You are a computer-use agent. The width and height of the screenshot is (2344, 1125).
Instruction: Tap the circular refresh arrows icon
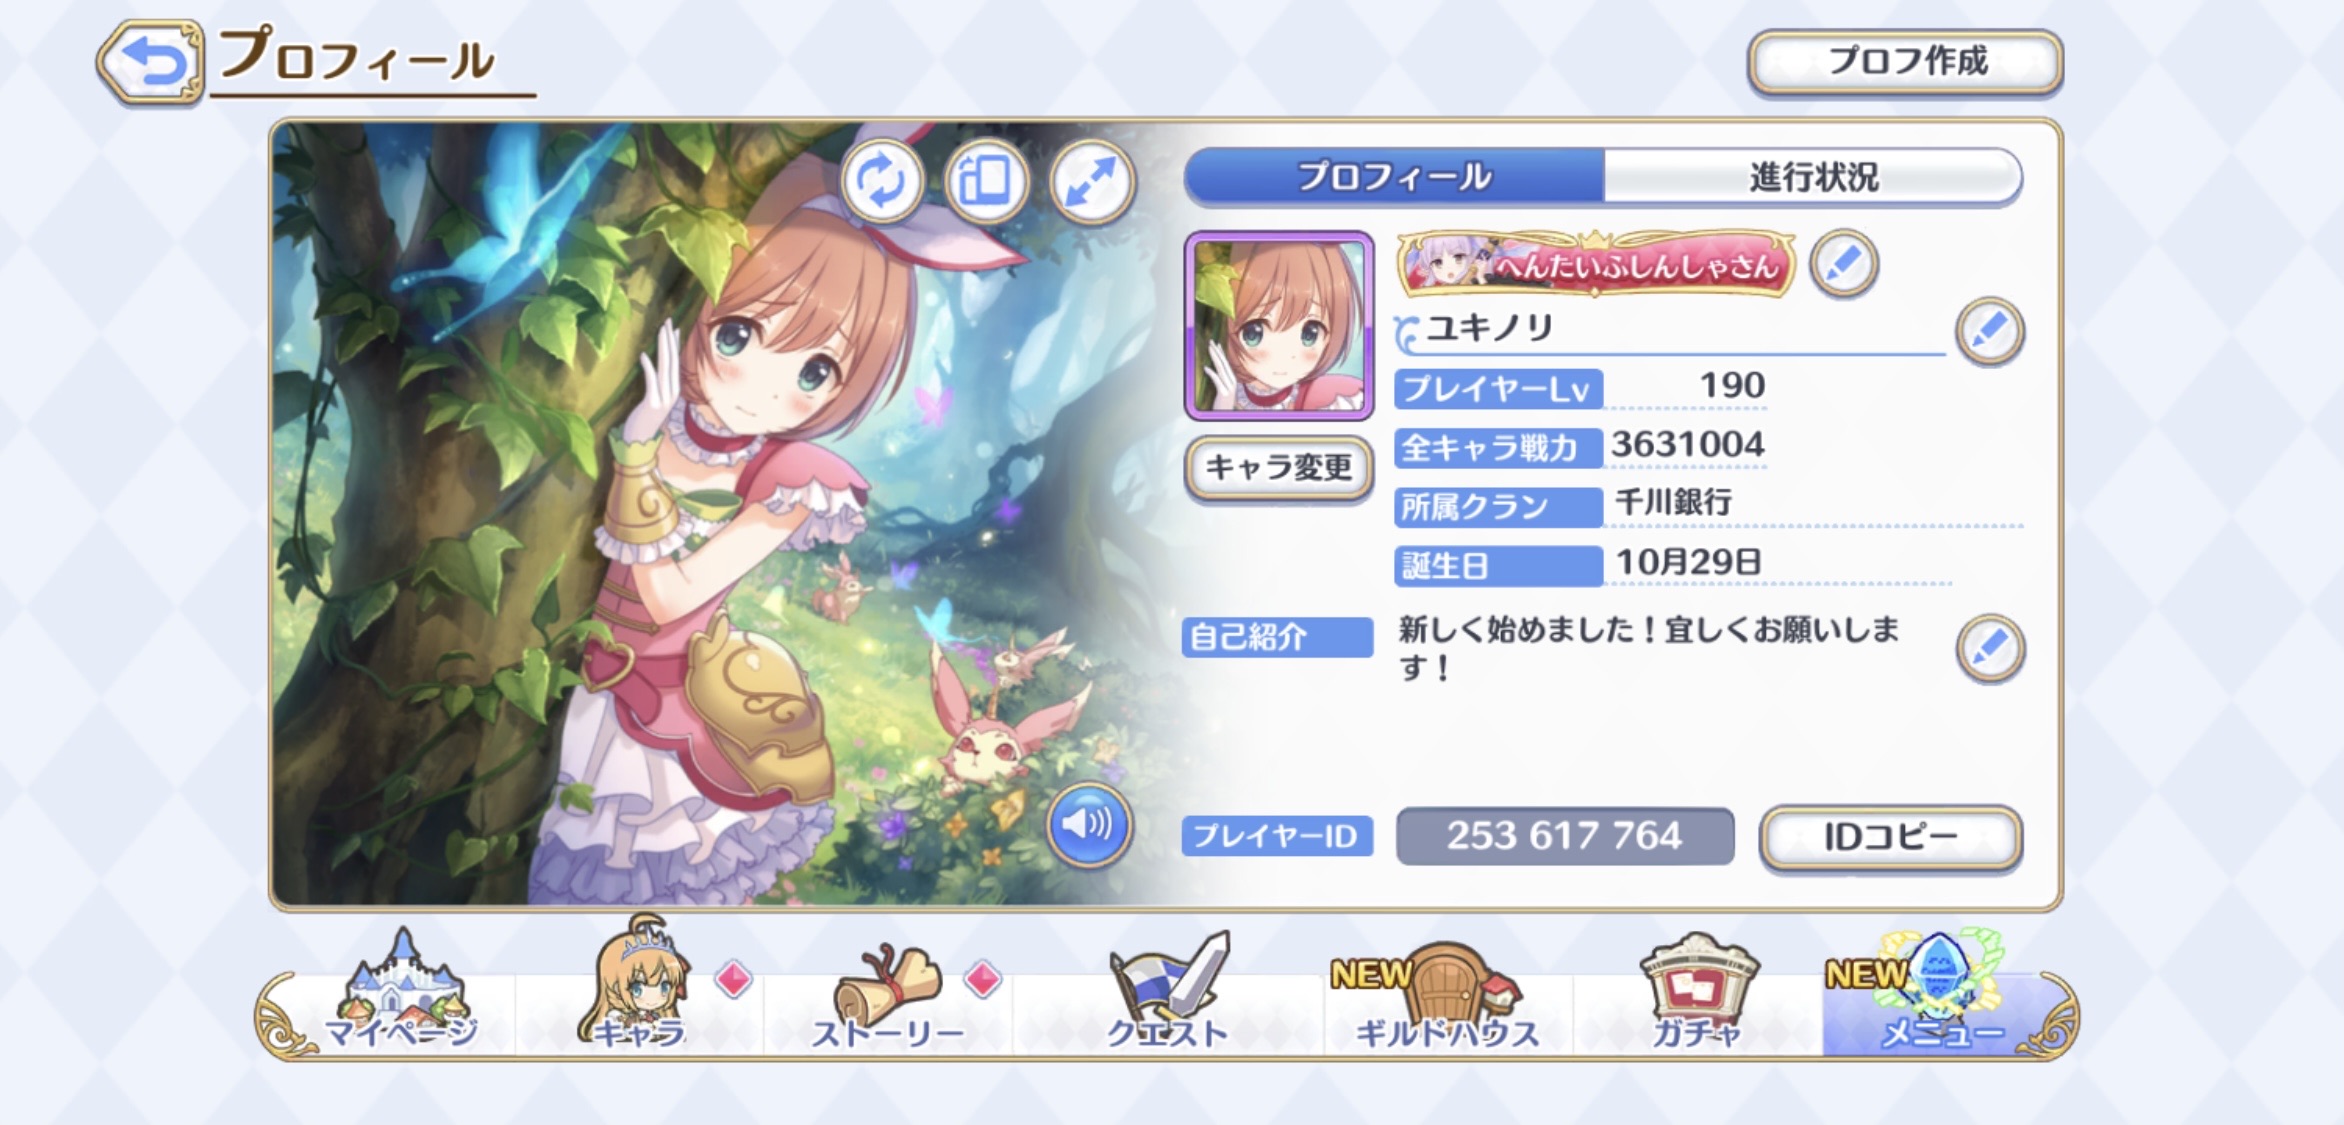pos(881,181)
